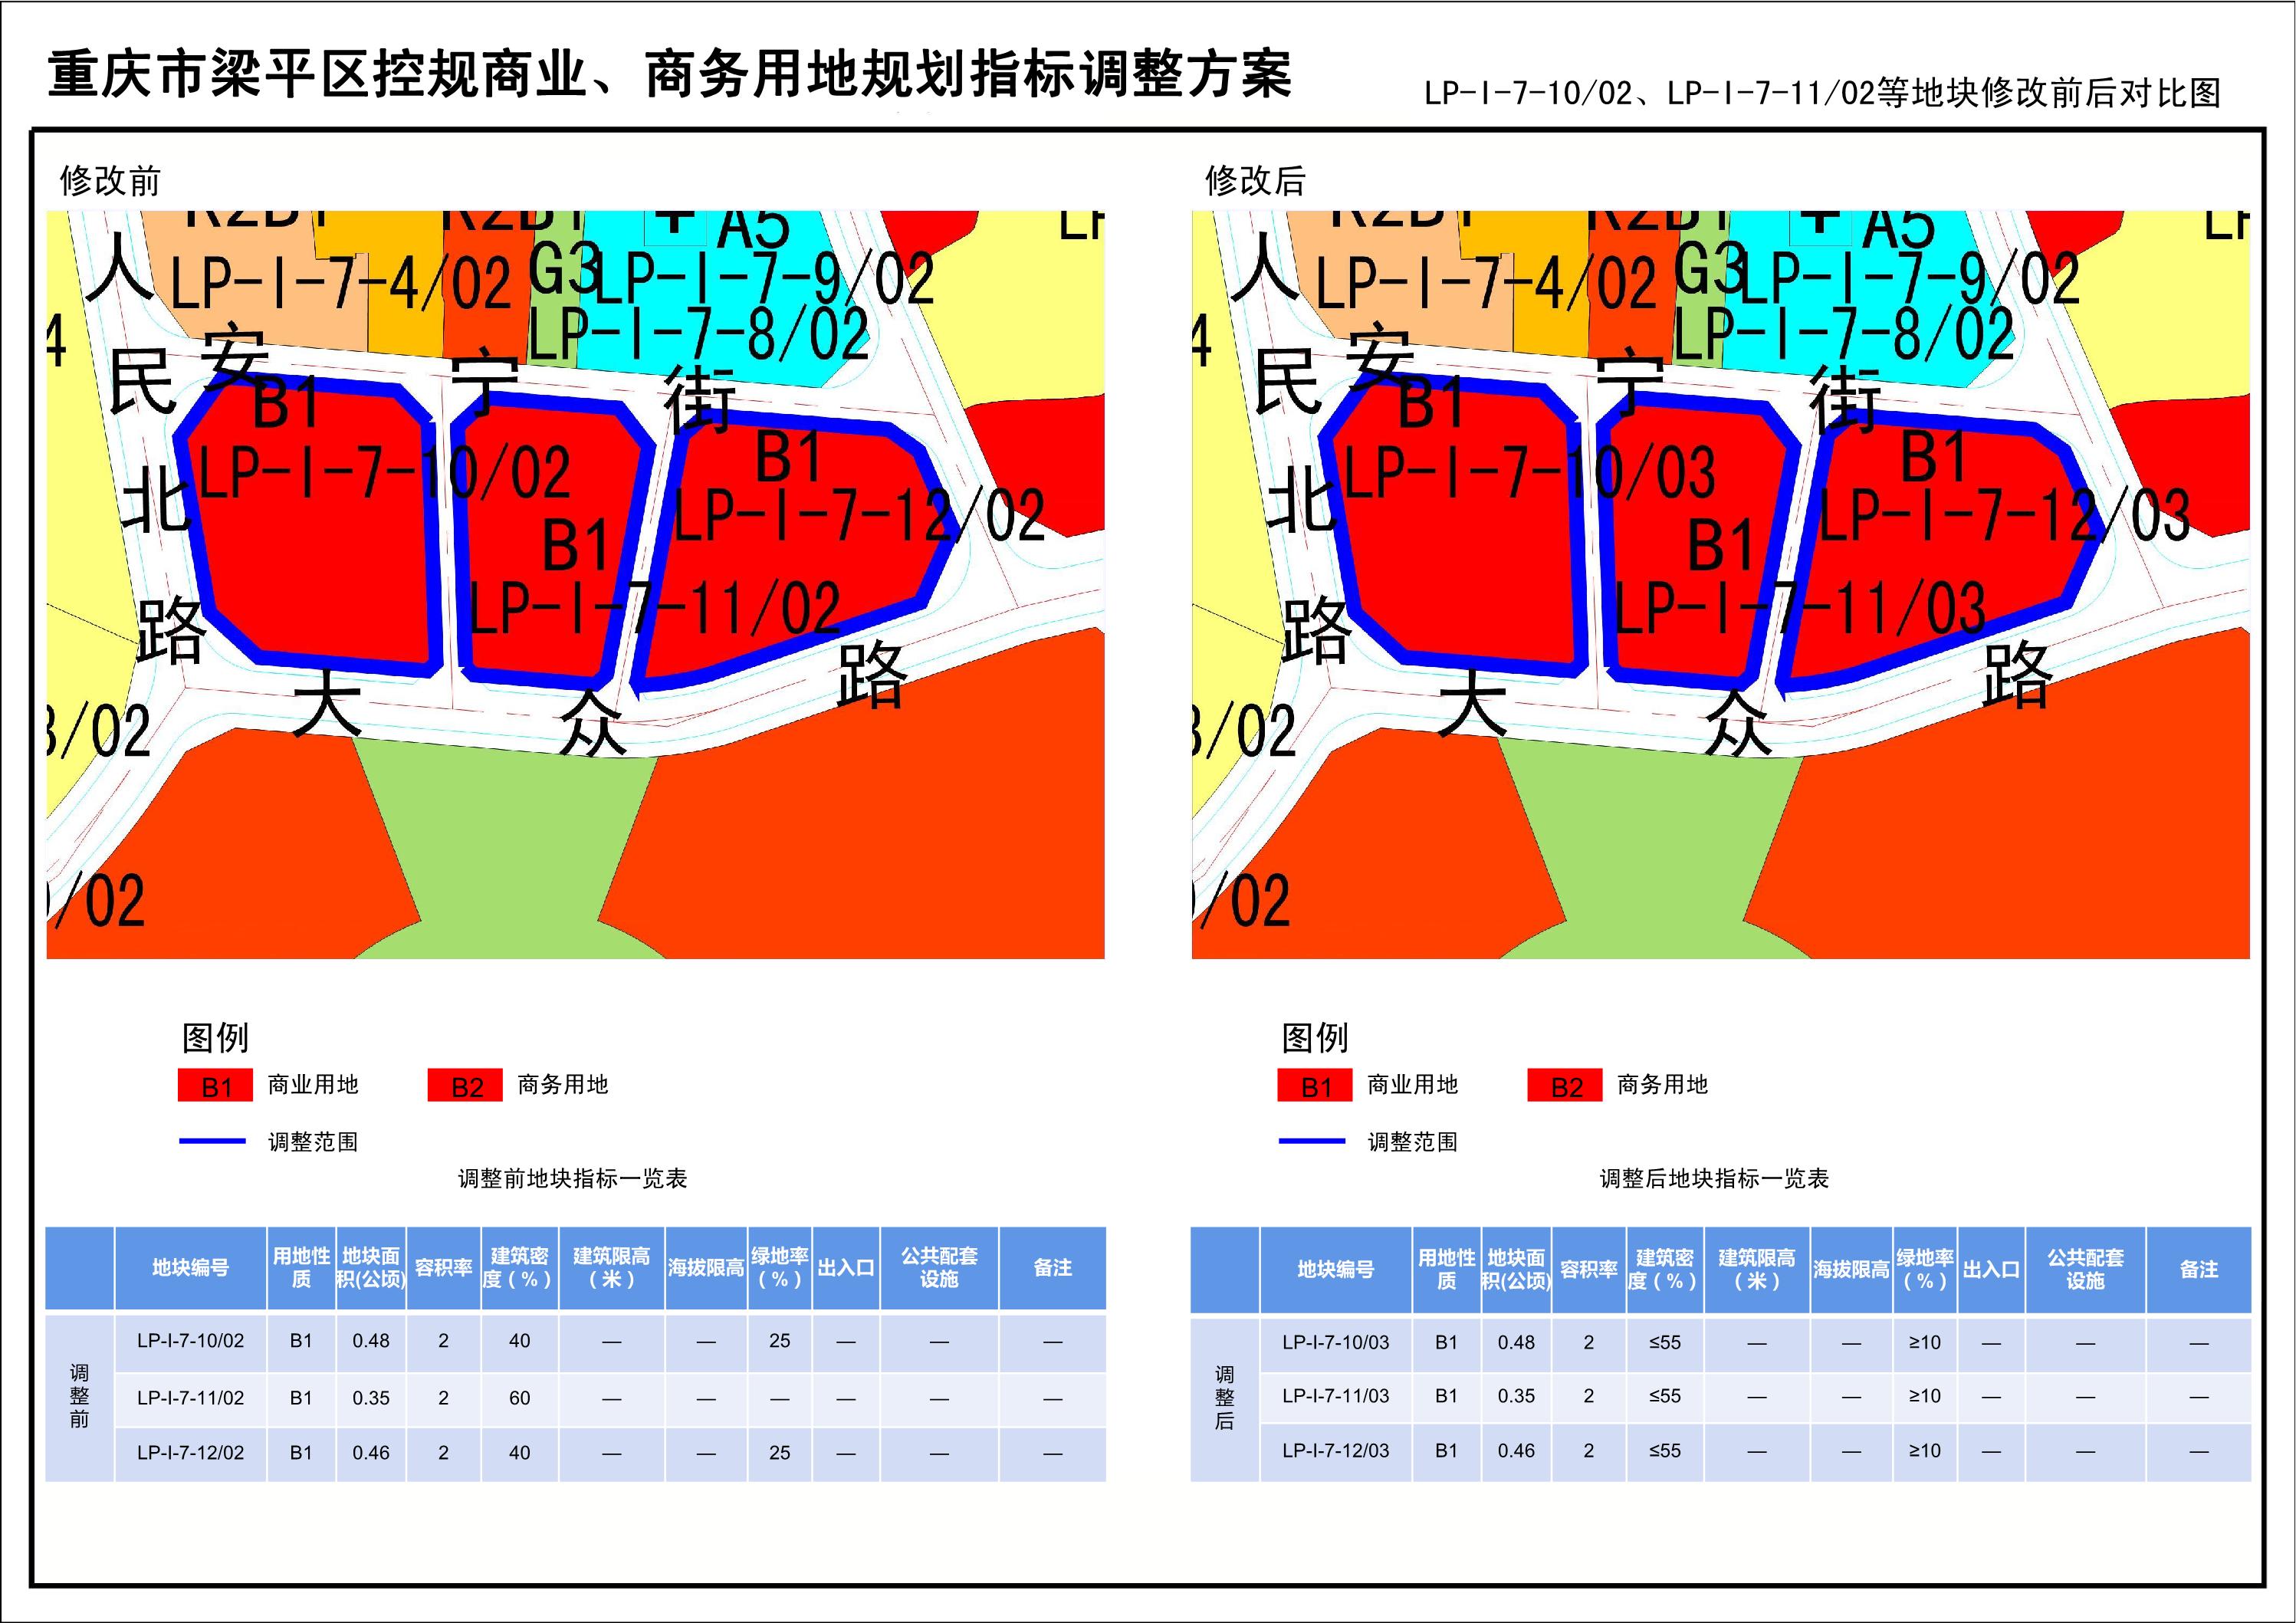Click the blue 调整范围 legend line on the left

[213, 1141]
